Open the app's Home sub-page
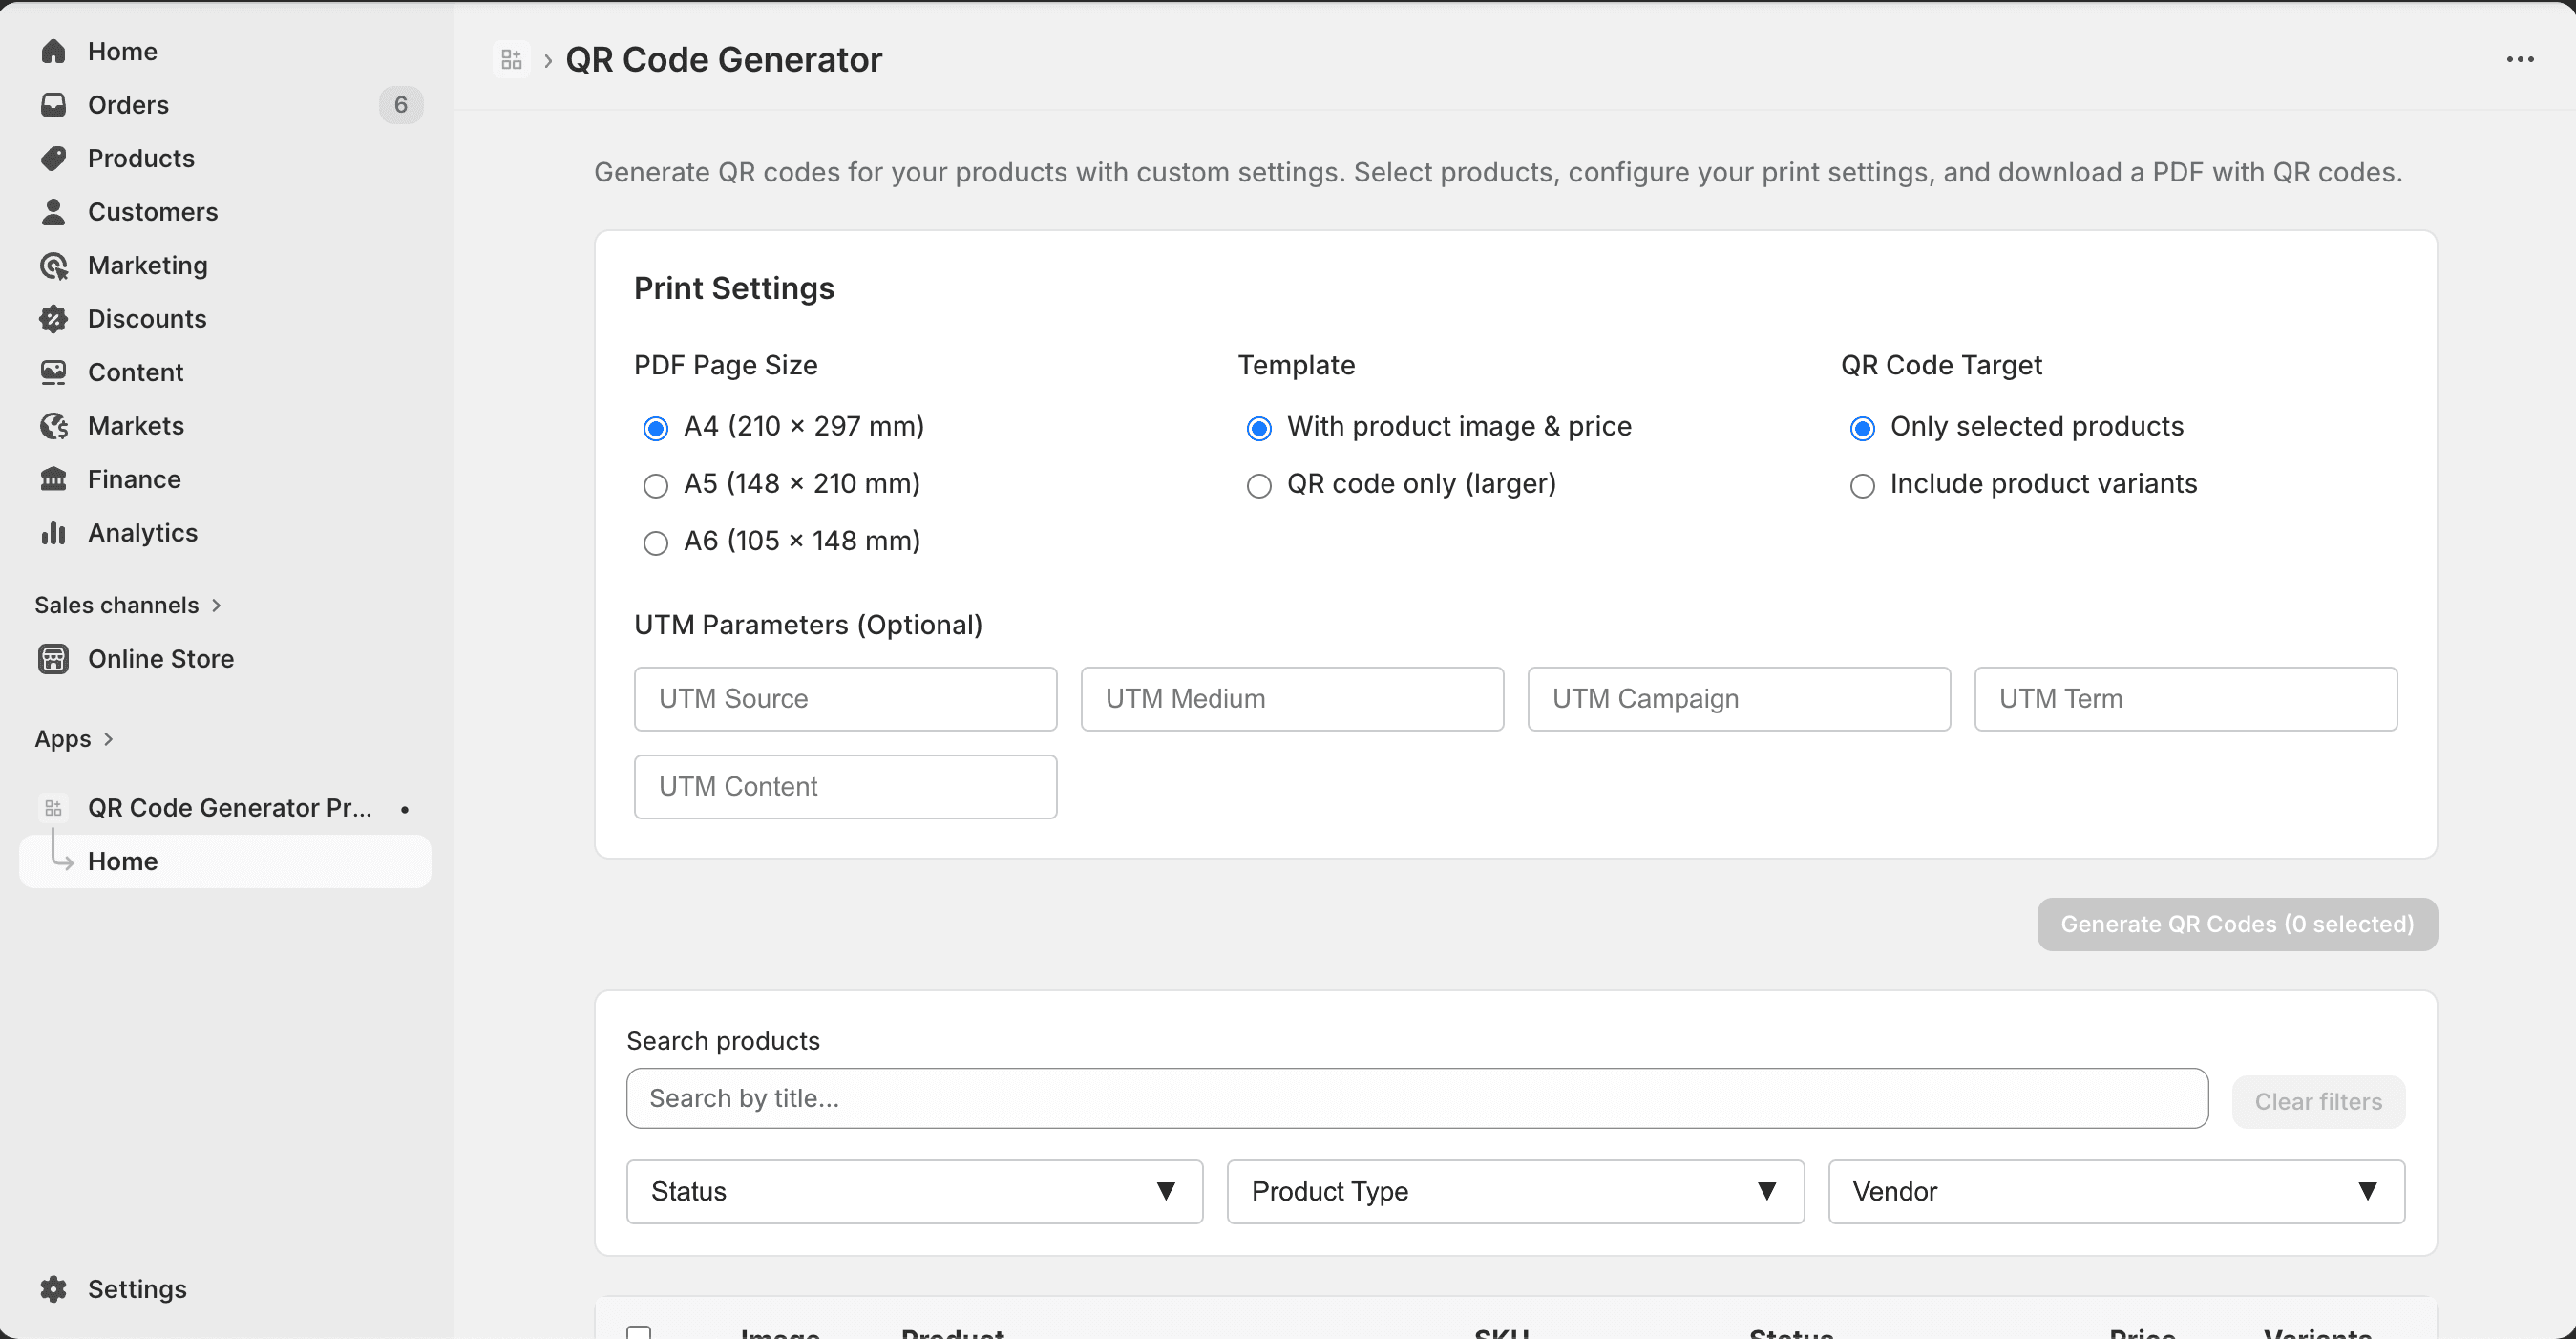 [122, 861]
